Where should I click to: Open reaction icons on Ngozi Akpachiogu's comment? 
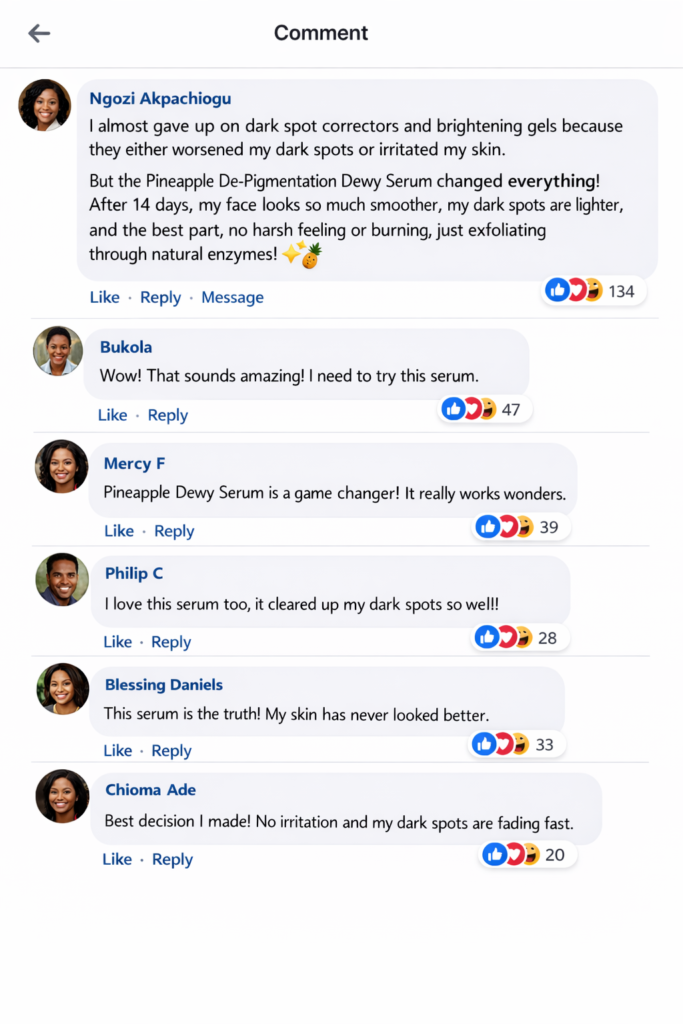point(575,291)
